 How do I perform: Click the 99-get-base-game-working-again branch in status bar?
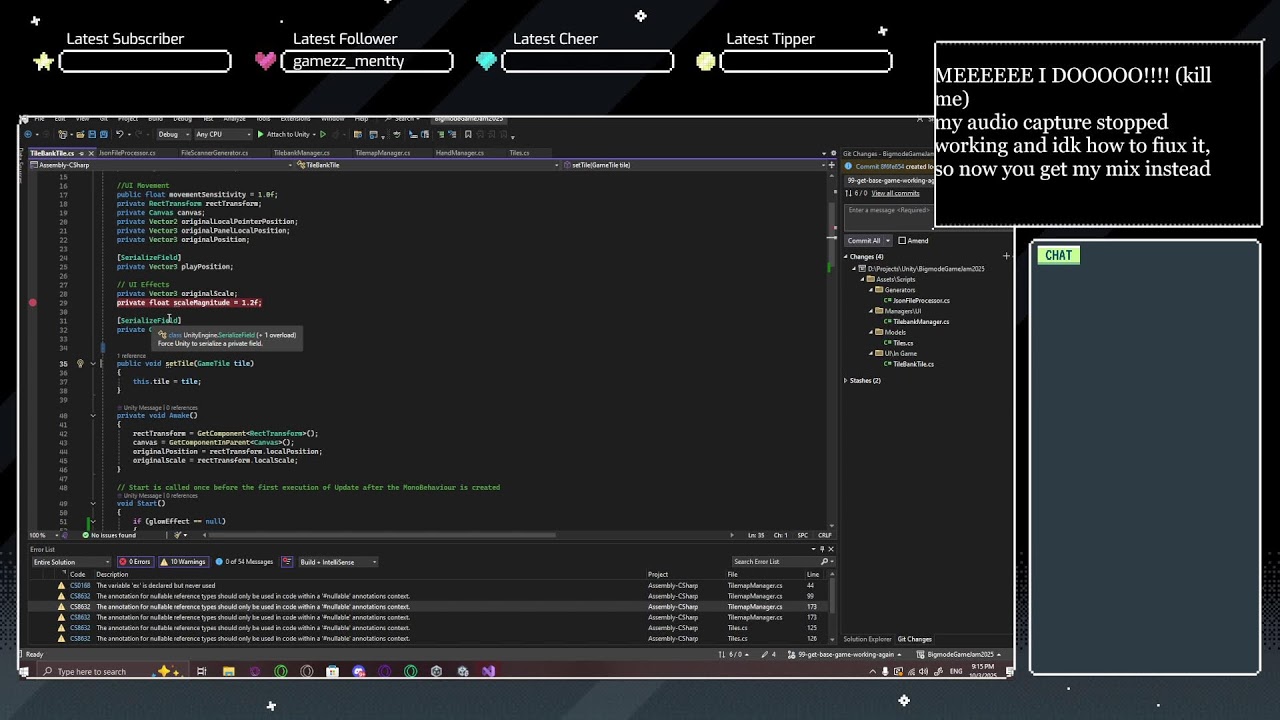845,654
